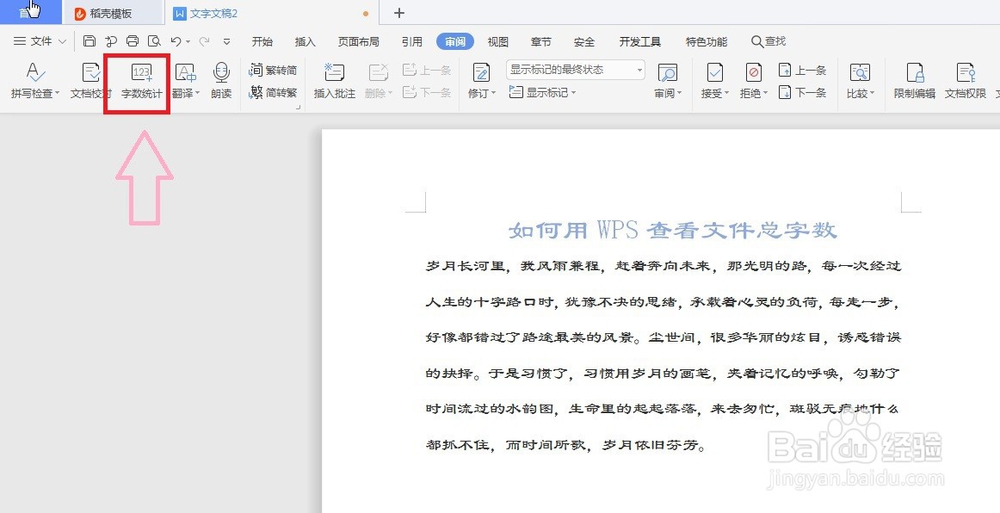
Task: Click the last line starting 都抓不住
Action: click(566, 445)
